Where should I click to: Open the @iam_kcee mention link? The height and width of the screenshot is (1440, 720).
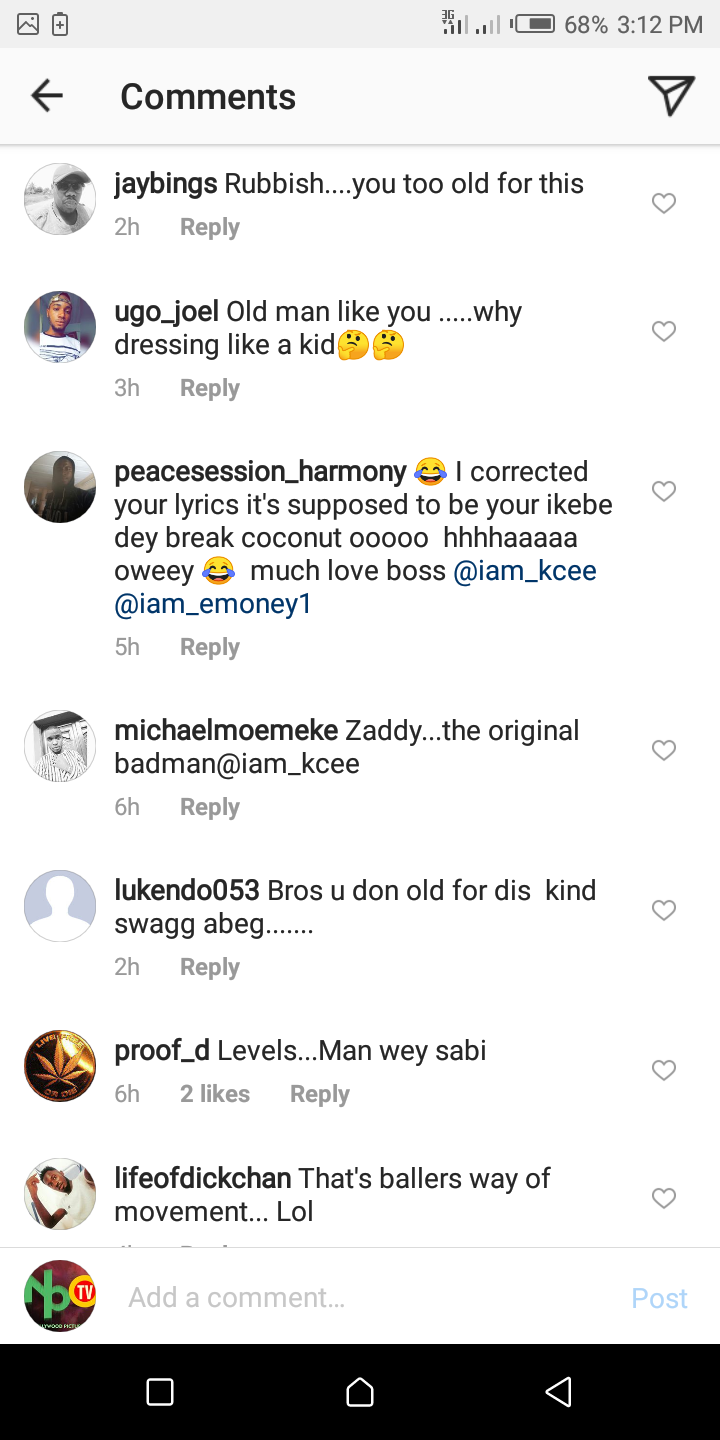coord(525,571)
